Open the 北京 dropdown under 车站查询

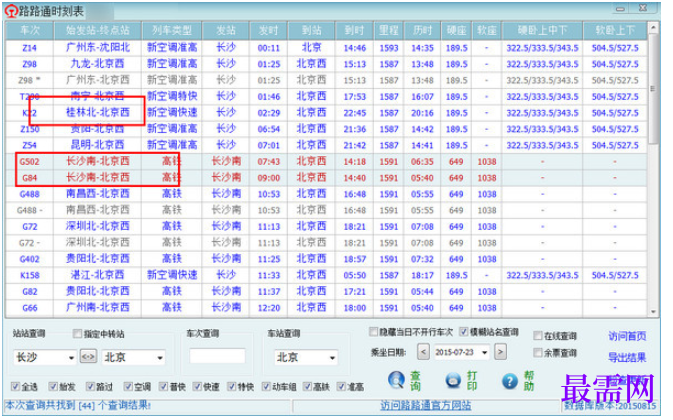332,357
